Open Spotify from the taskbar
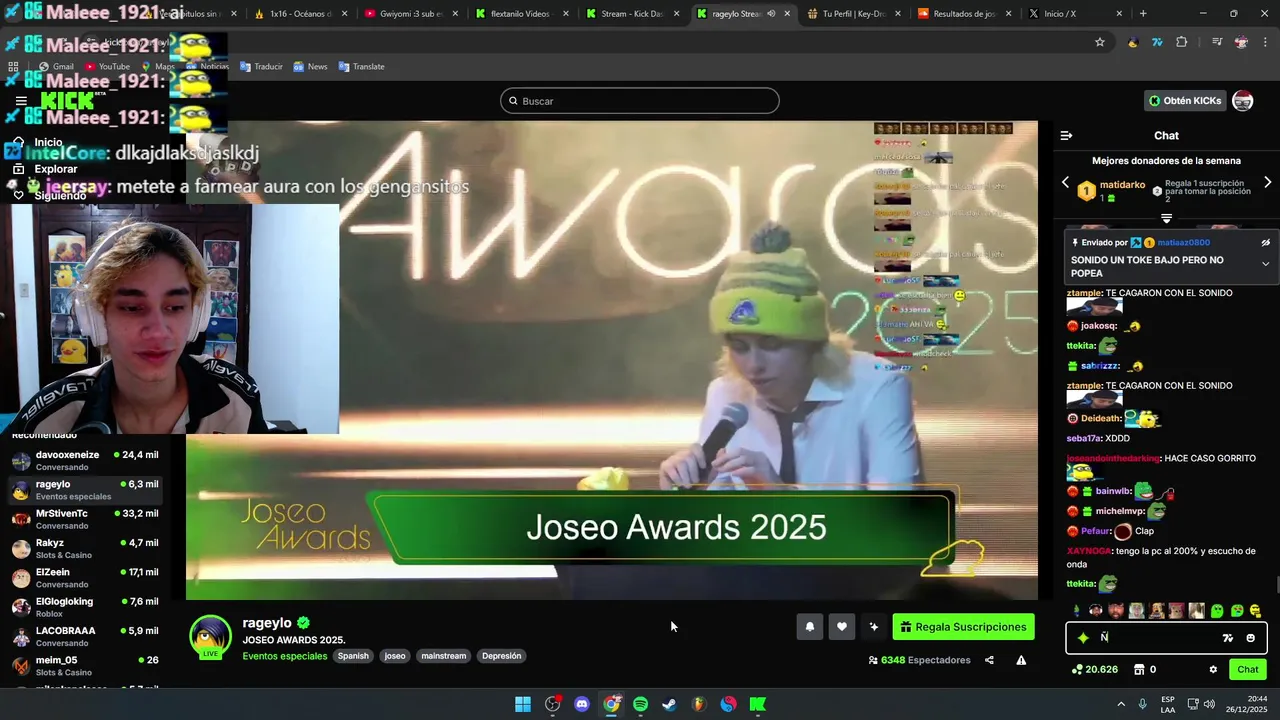This screenshot has height=720, width=1280. pyautogui.click(x=640, y=704)
